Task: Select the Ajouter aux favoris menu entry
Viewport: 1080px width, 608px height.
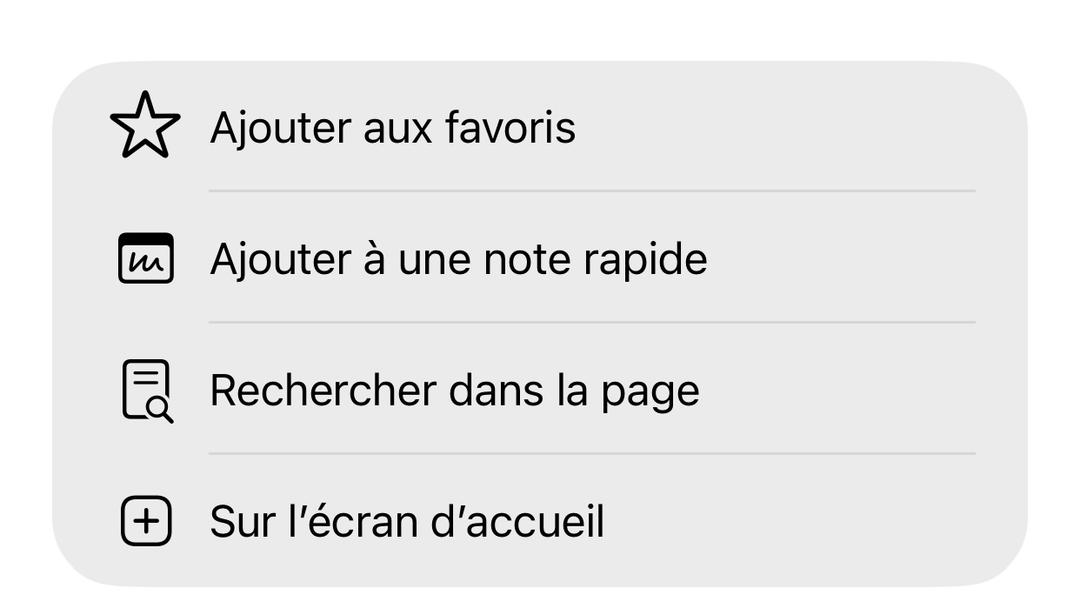Action: 390,127
